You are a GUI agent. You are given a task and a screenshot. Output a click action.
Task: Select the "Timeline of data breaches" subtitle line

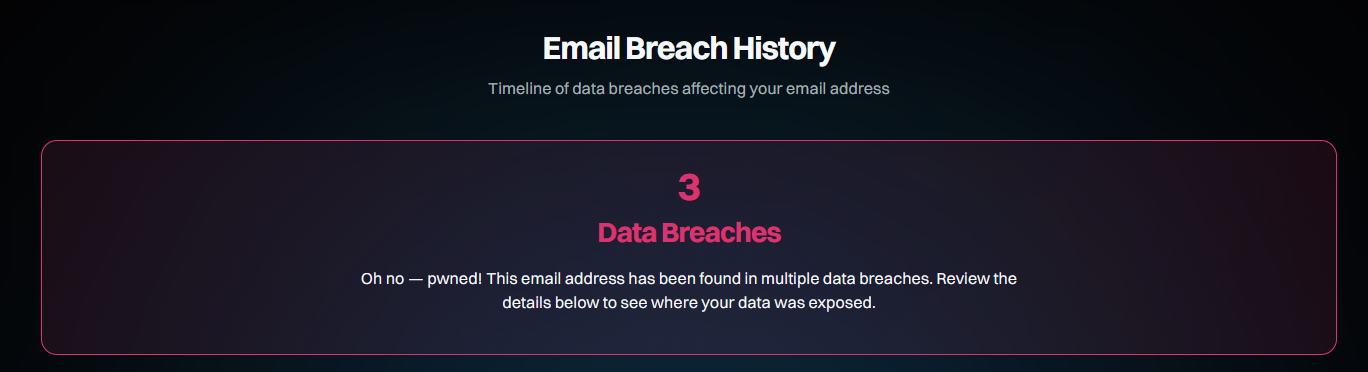click(689, 88)
